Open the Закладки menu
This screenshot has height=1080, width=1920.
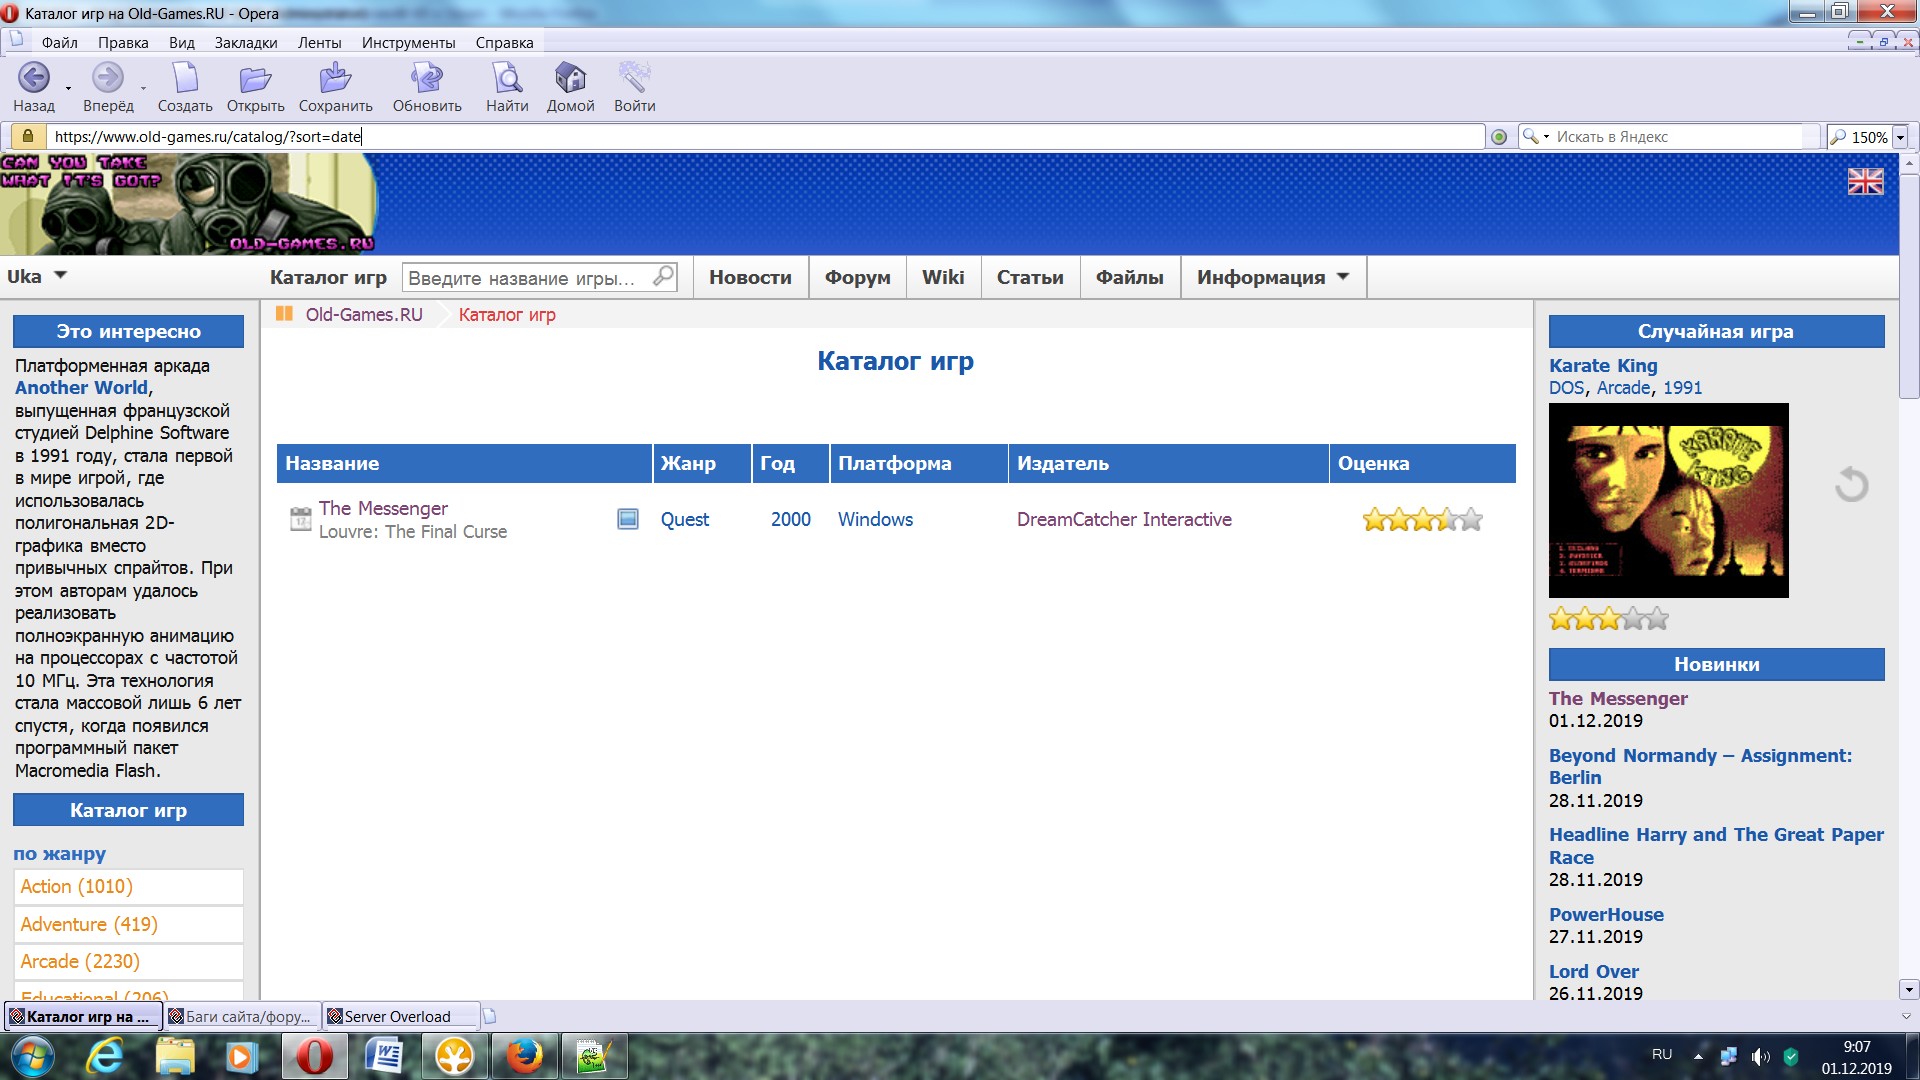click(x=245, y=43)
